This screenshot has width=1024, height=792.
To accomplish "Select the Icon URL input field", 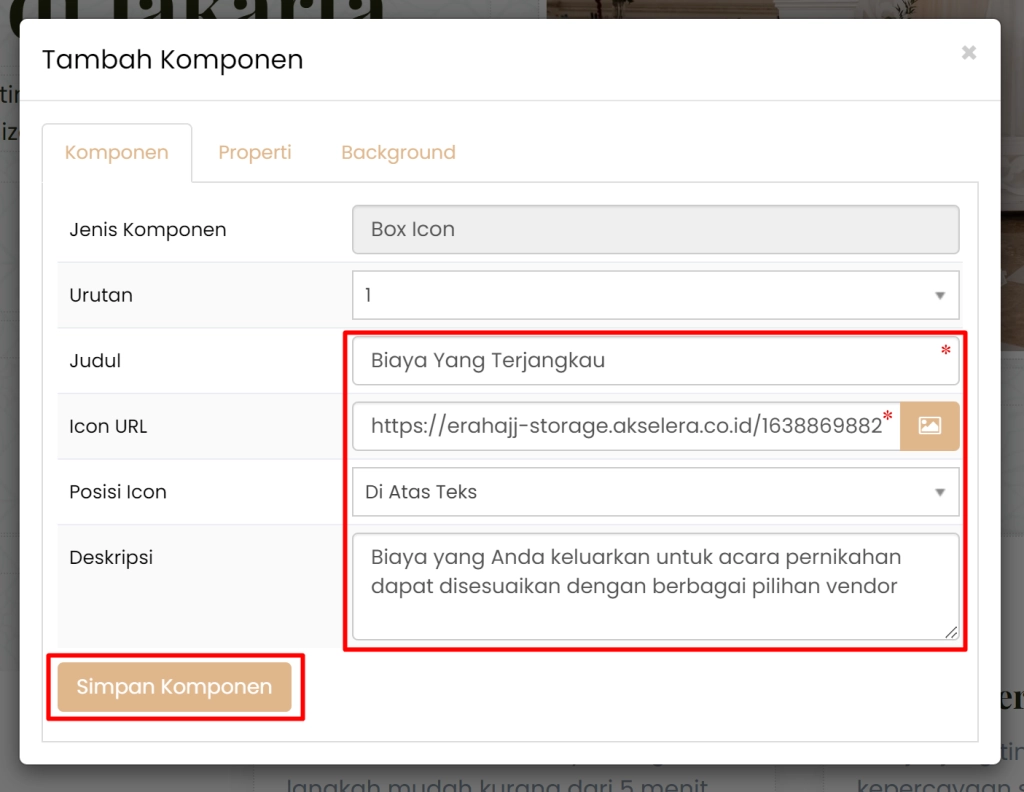I will point(620,425).
